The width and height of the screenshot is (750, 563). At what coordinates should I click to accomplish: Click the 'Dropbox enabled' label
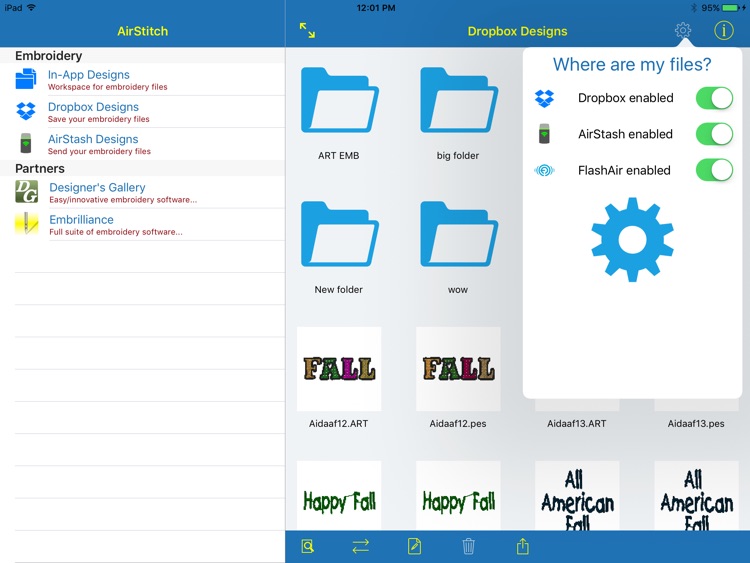click(626, 98)
